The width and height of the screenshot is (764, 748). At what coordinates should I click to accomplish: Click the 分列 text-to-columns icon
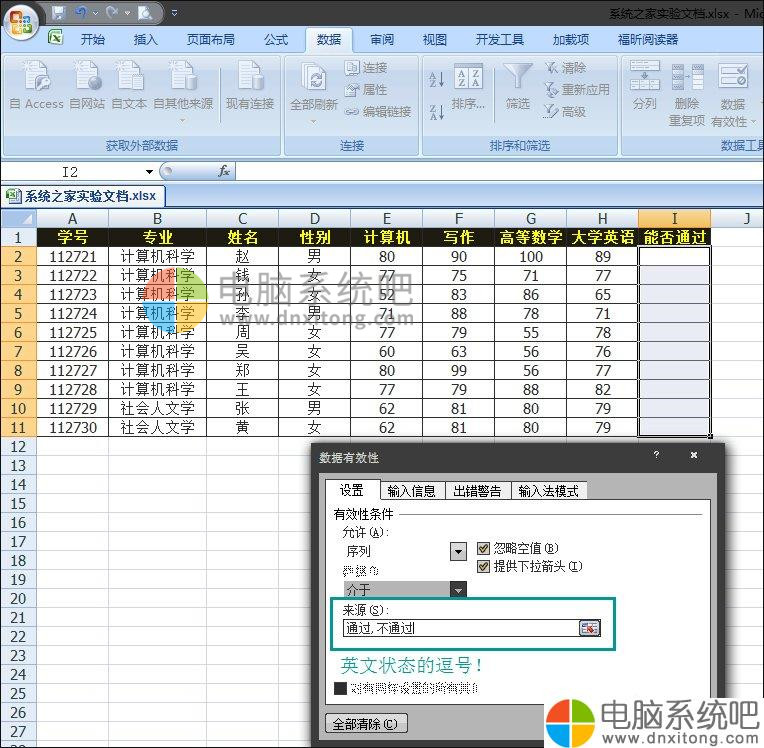click(x=644, y=79)
